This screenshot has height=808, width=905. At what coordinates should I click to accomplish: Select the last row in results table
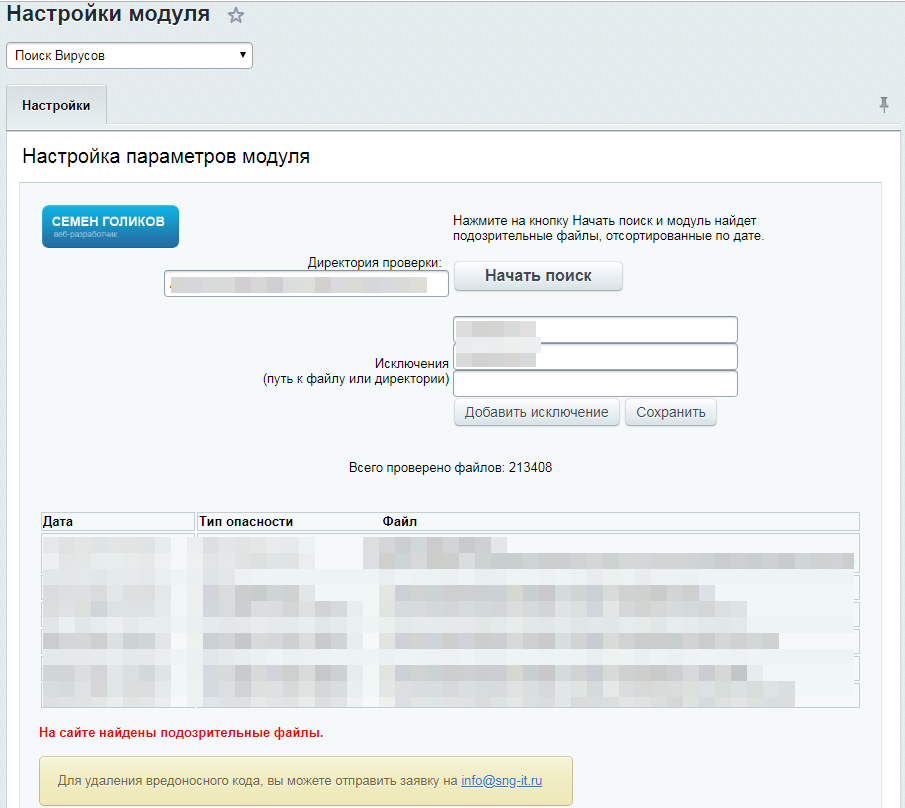450,694
